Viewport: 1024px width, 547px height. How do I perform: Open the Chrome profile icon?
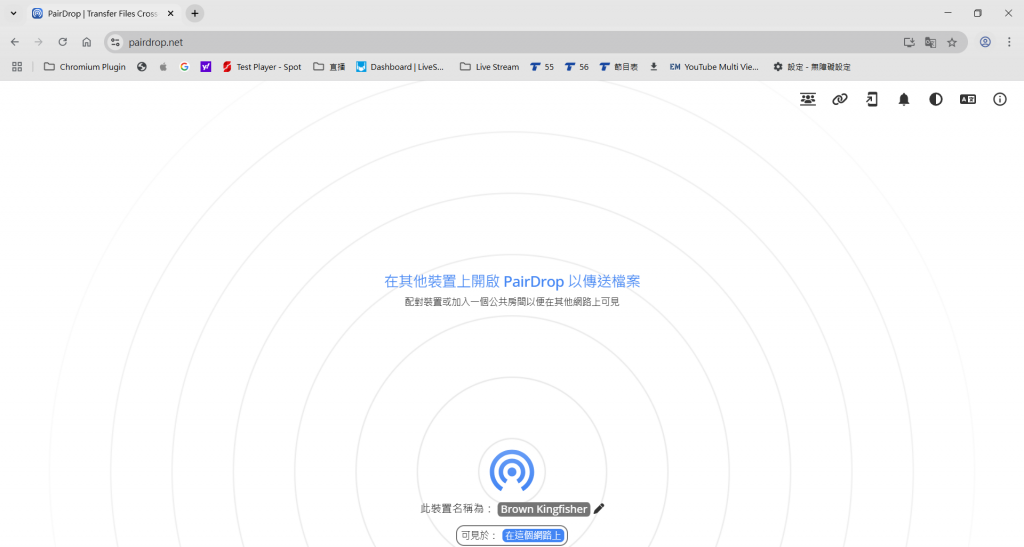pyautogui.click(x=985, y=42)
